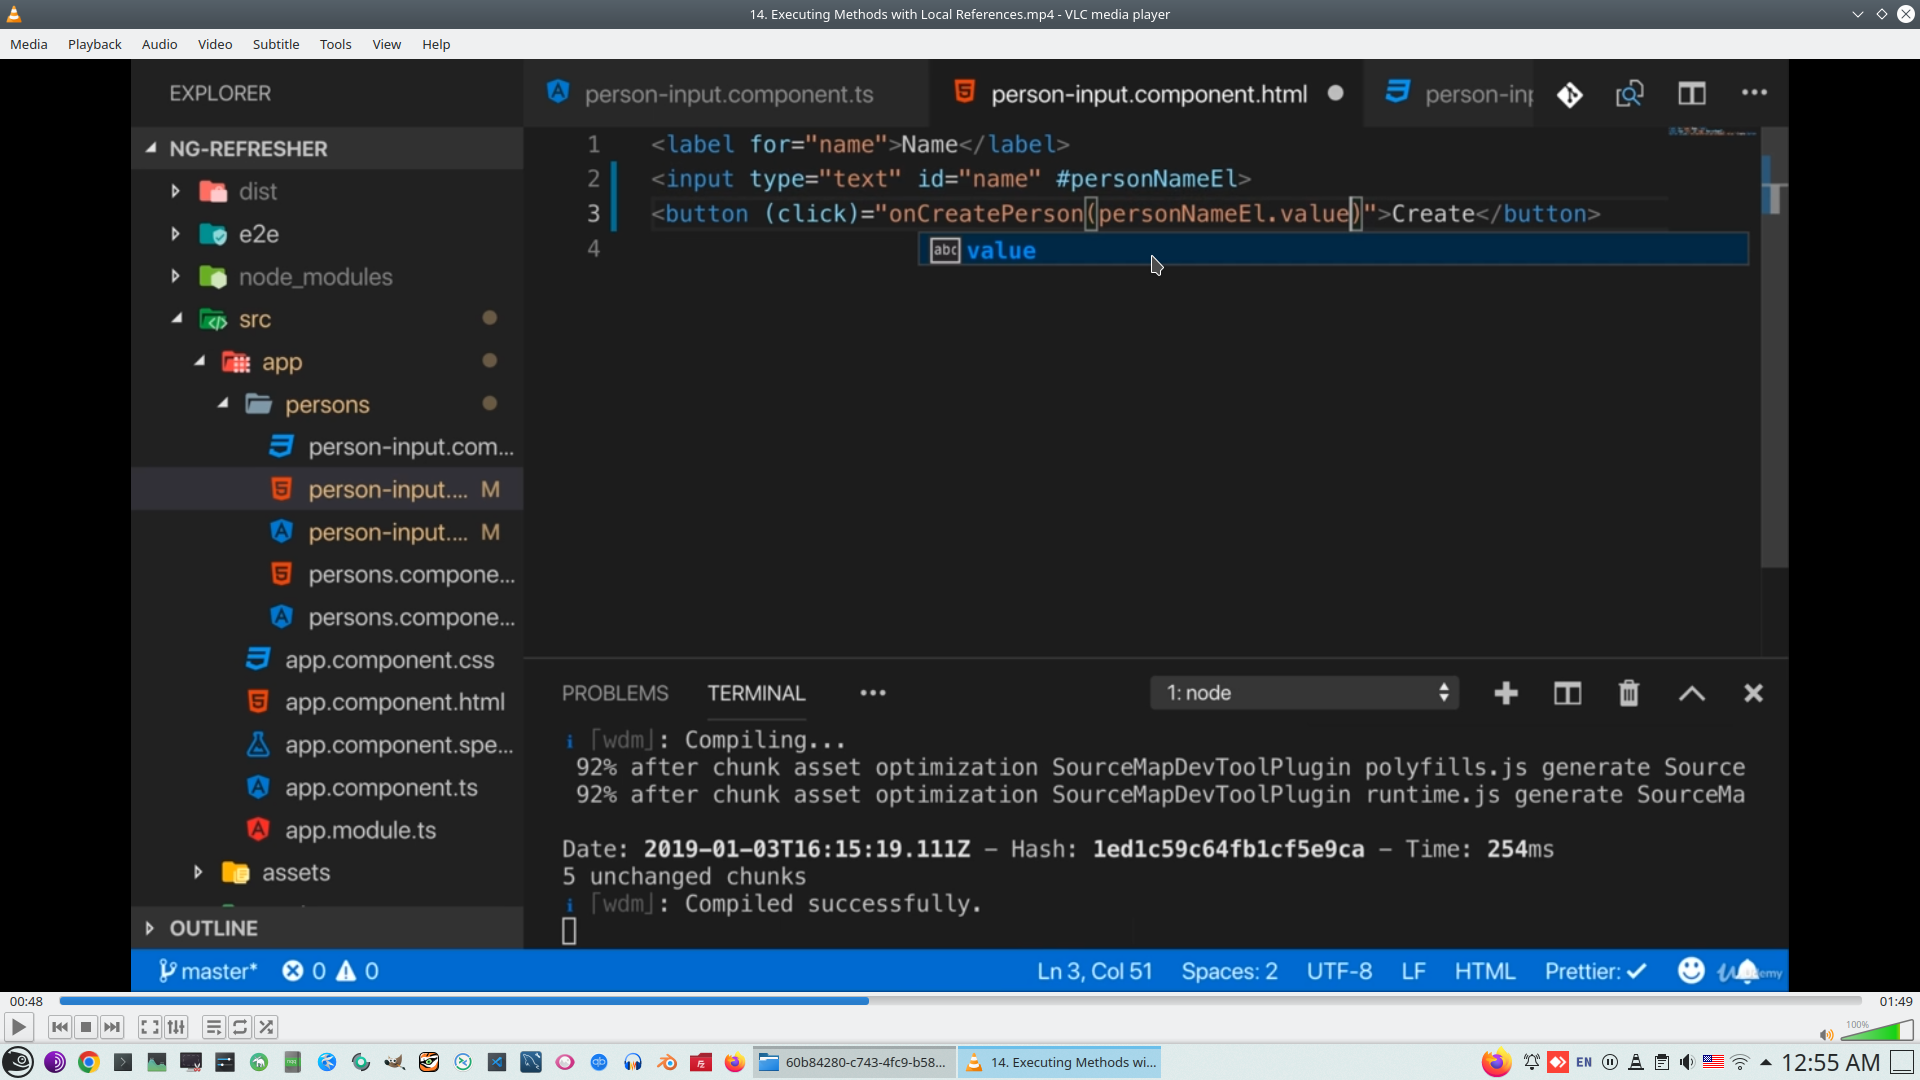Stop the video playback

coord(86,1027)
